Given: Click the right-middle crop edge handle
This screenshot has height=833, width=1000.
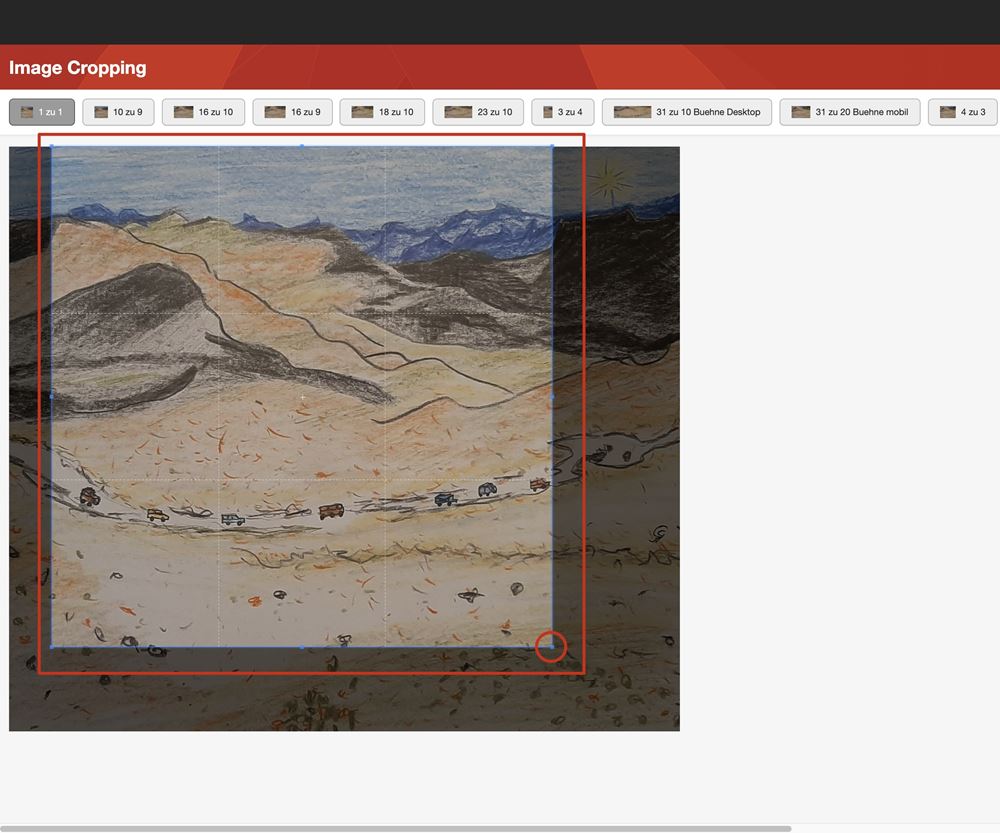Looking at the screenshot, I should coord(552,396).
